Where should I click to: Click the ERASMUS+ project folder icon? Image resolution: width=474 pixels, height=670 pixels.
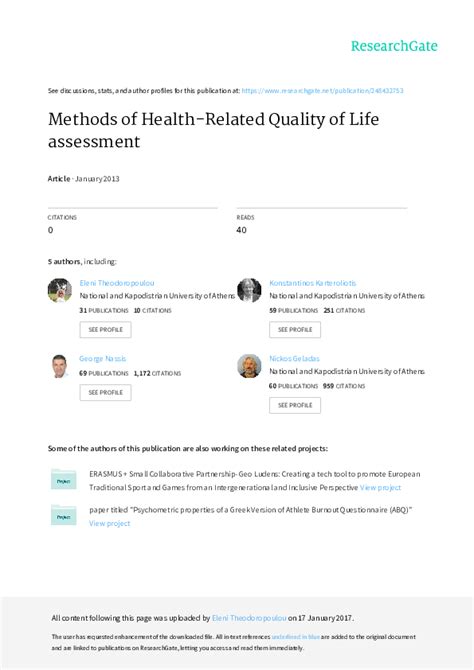coord(64,480)
